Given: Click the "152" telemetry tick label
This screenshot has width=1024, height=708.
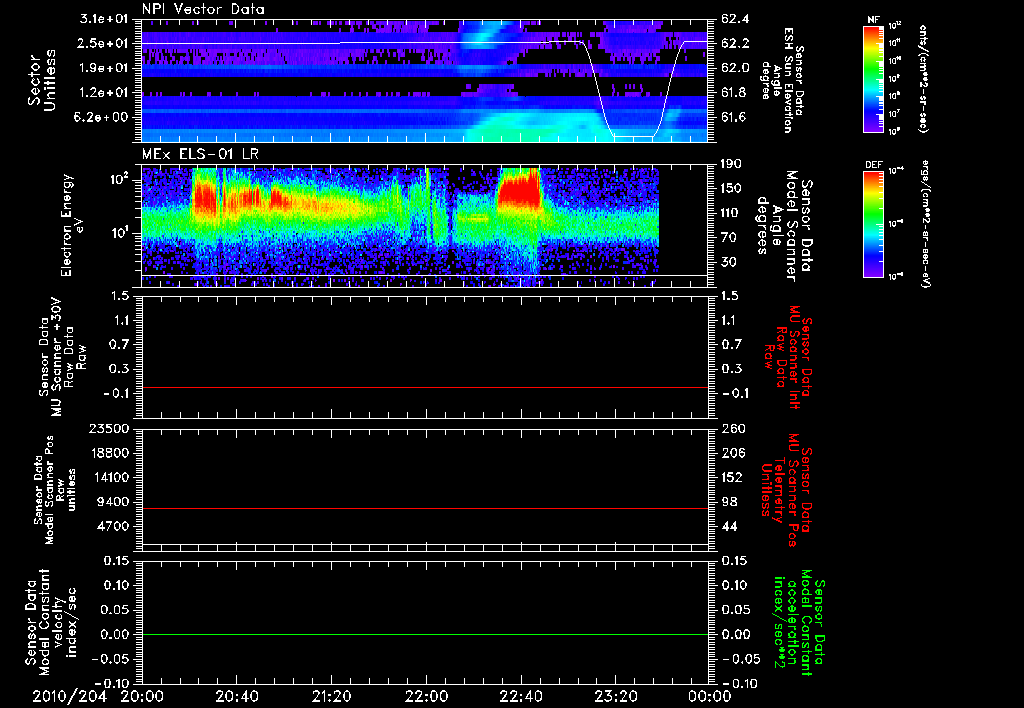Looking at the screenshot, I should point(732,477).
